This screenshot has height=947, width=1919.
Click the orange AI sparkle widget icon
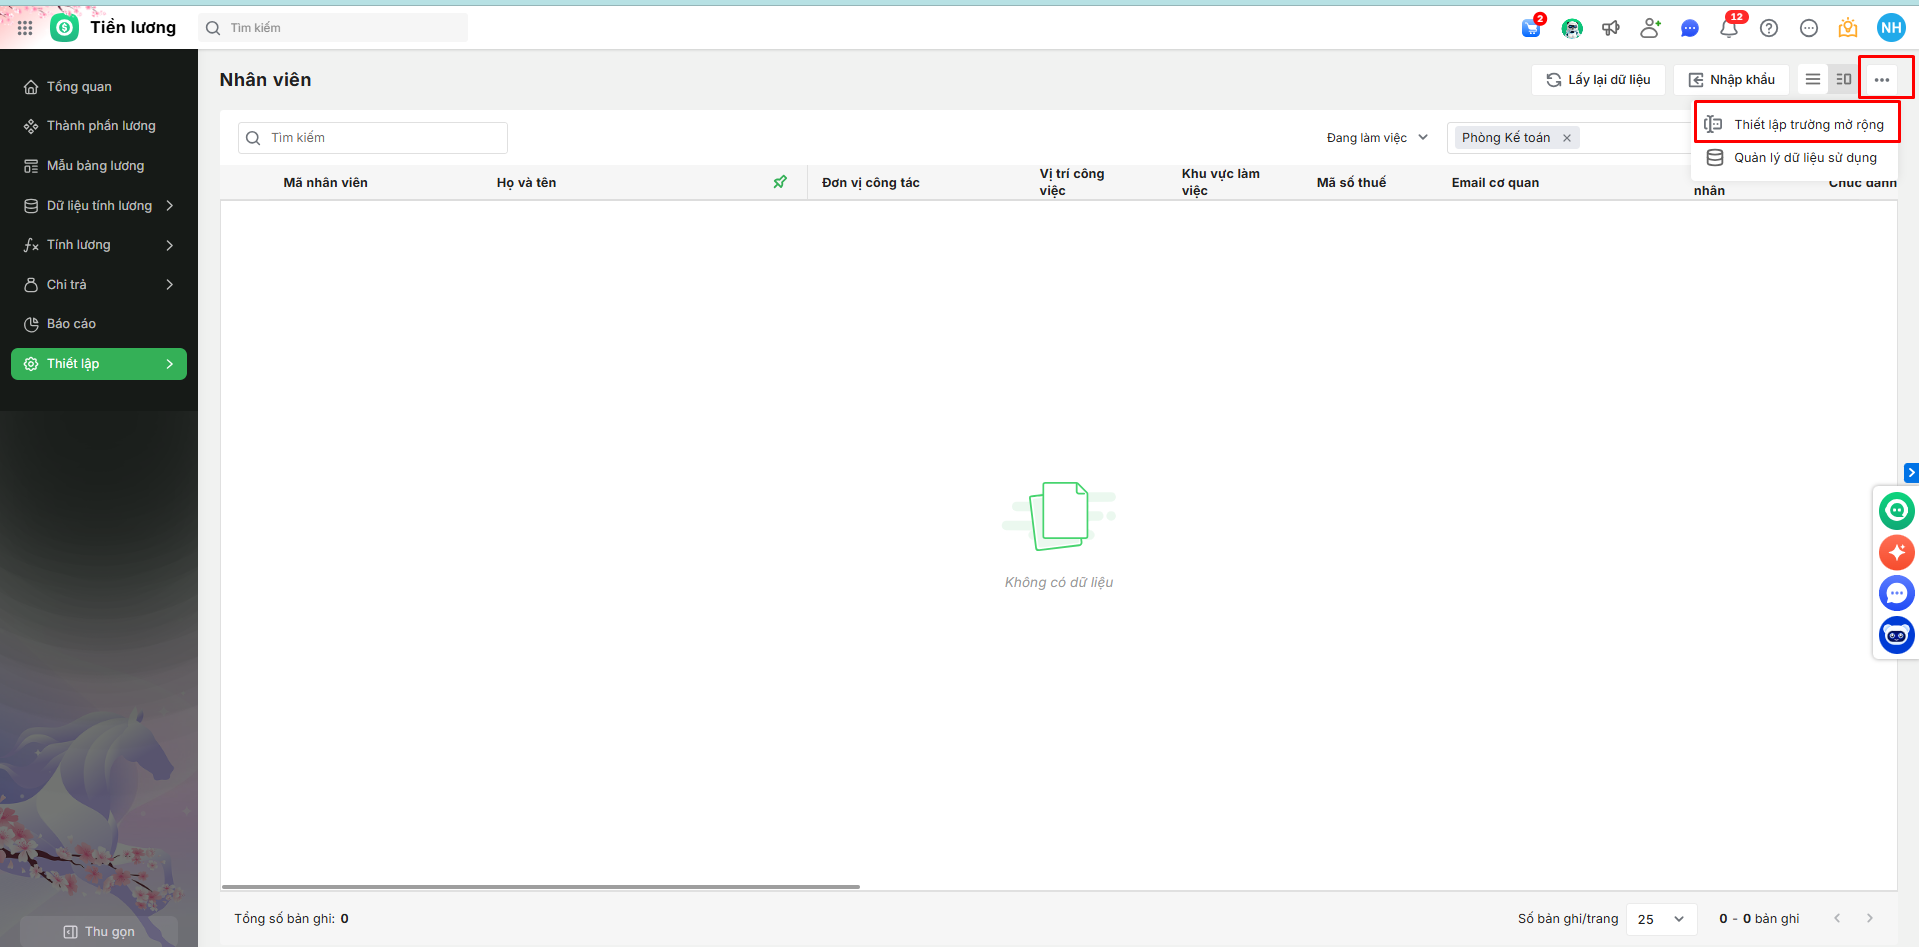point(1897,552)
